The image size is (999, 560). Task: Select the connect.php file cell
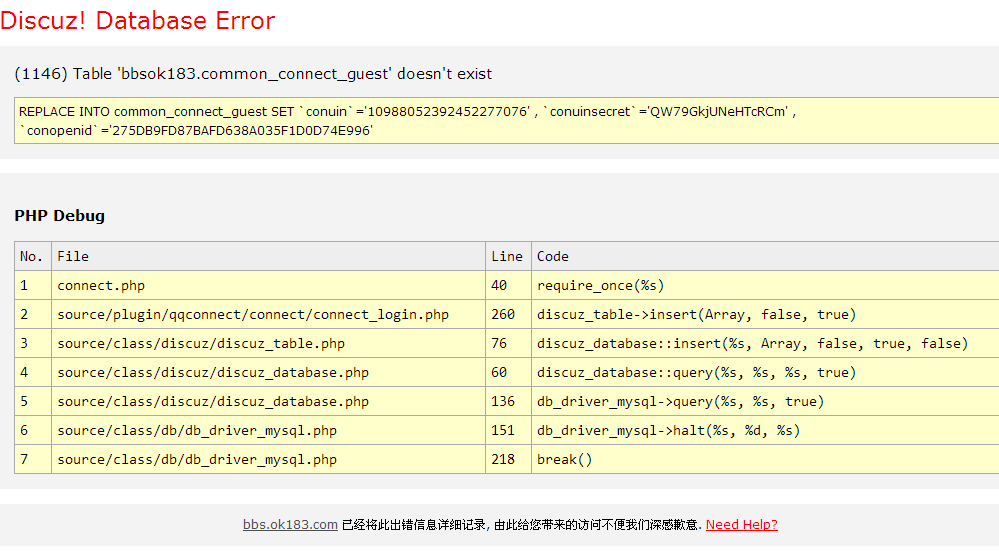[x=268, y=285]
